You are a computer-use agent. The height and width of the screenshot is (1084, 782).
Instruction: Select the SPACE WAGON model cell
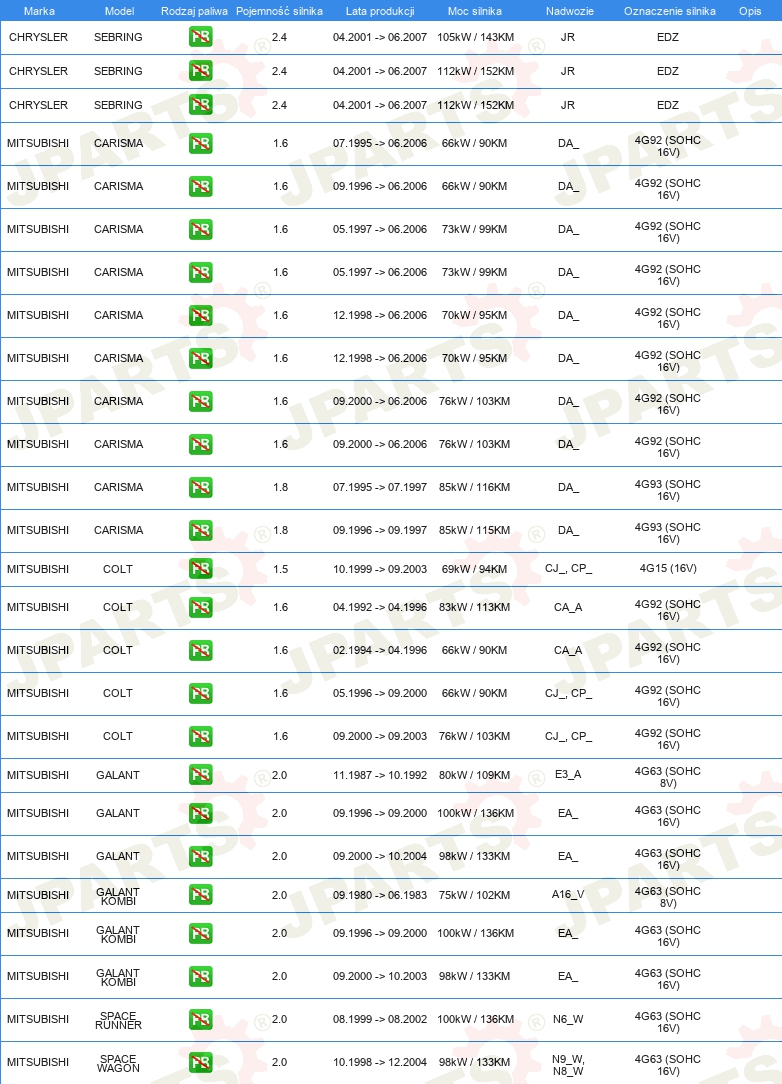click(x=118, y=1063)
